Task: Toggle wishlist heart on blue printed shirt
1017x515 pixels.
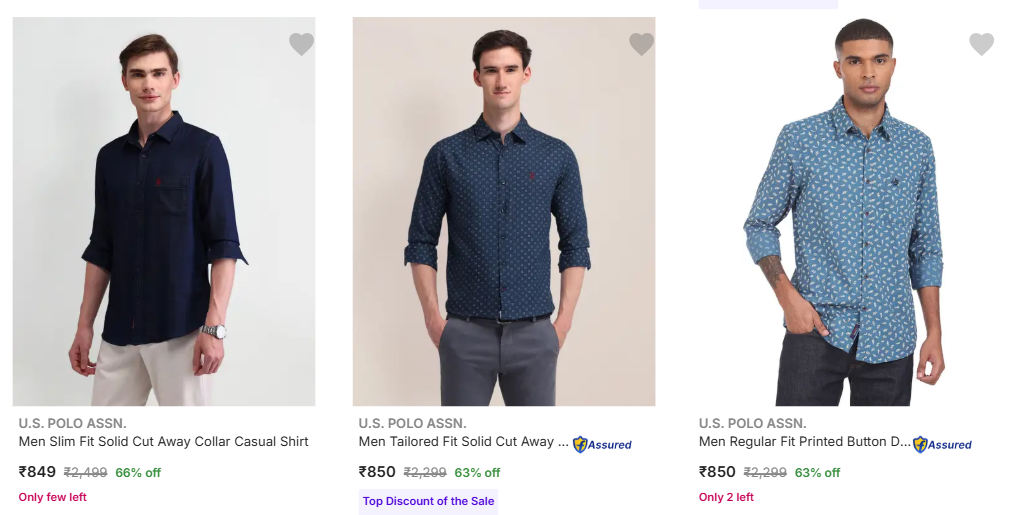Action: pyautogui.click(x=981, y=44)
